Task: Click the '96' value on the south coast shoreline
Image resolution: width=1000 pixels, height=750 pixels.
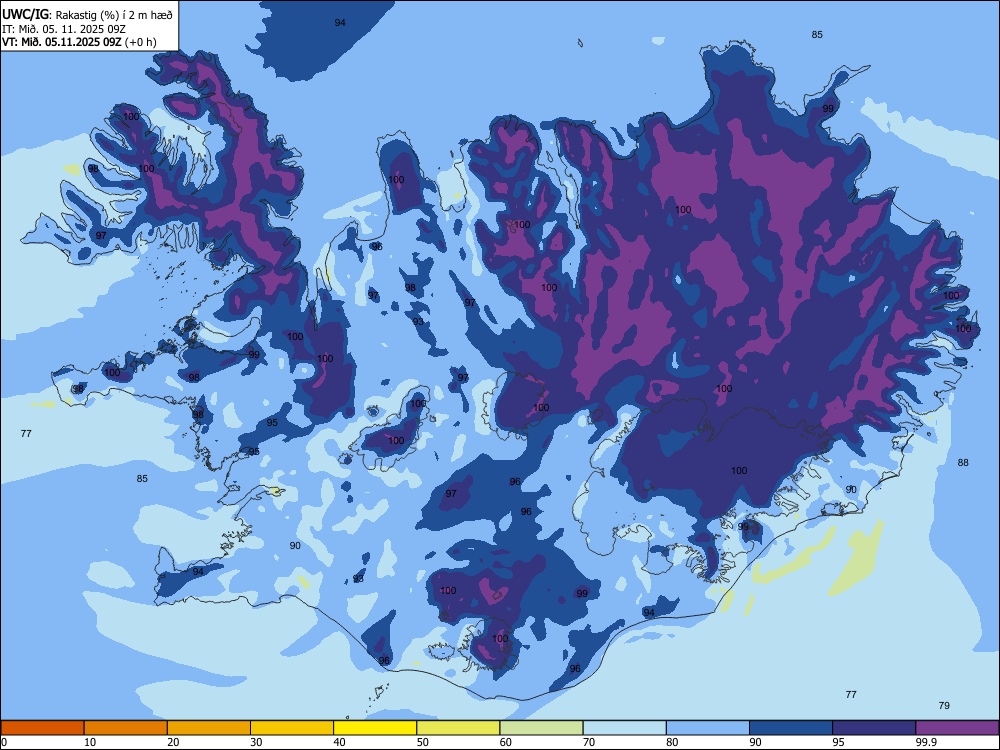Action: (384, 660)
